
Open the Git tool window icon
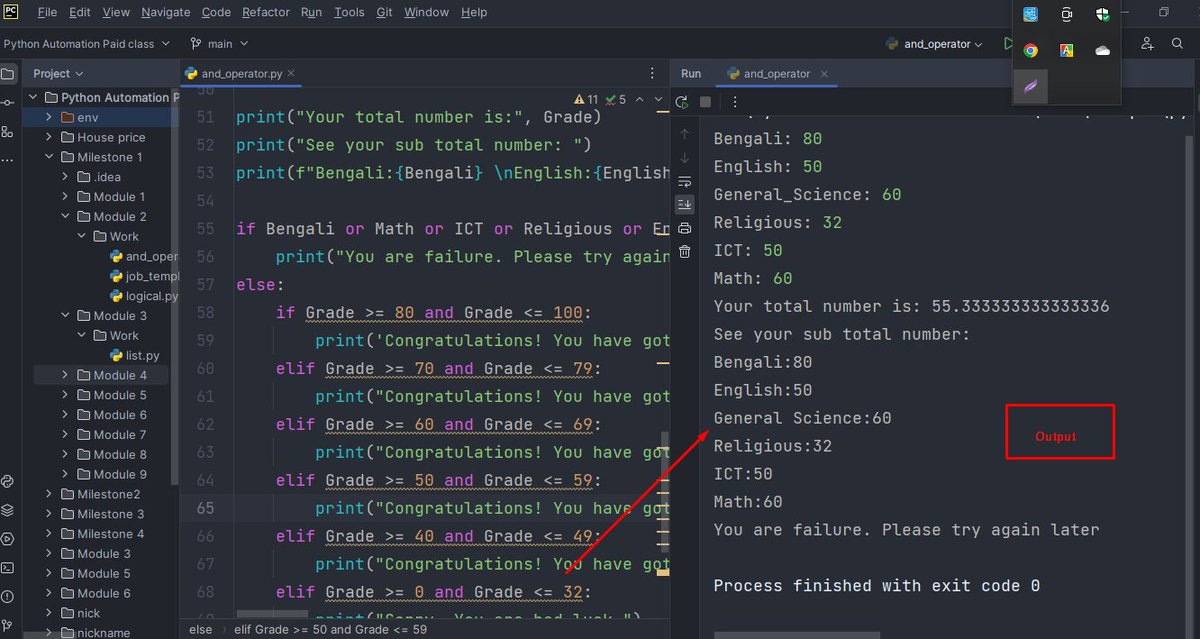click(x=8, y=626)
